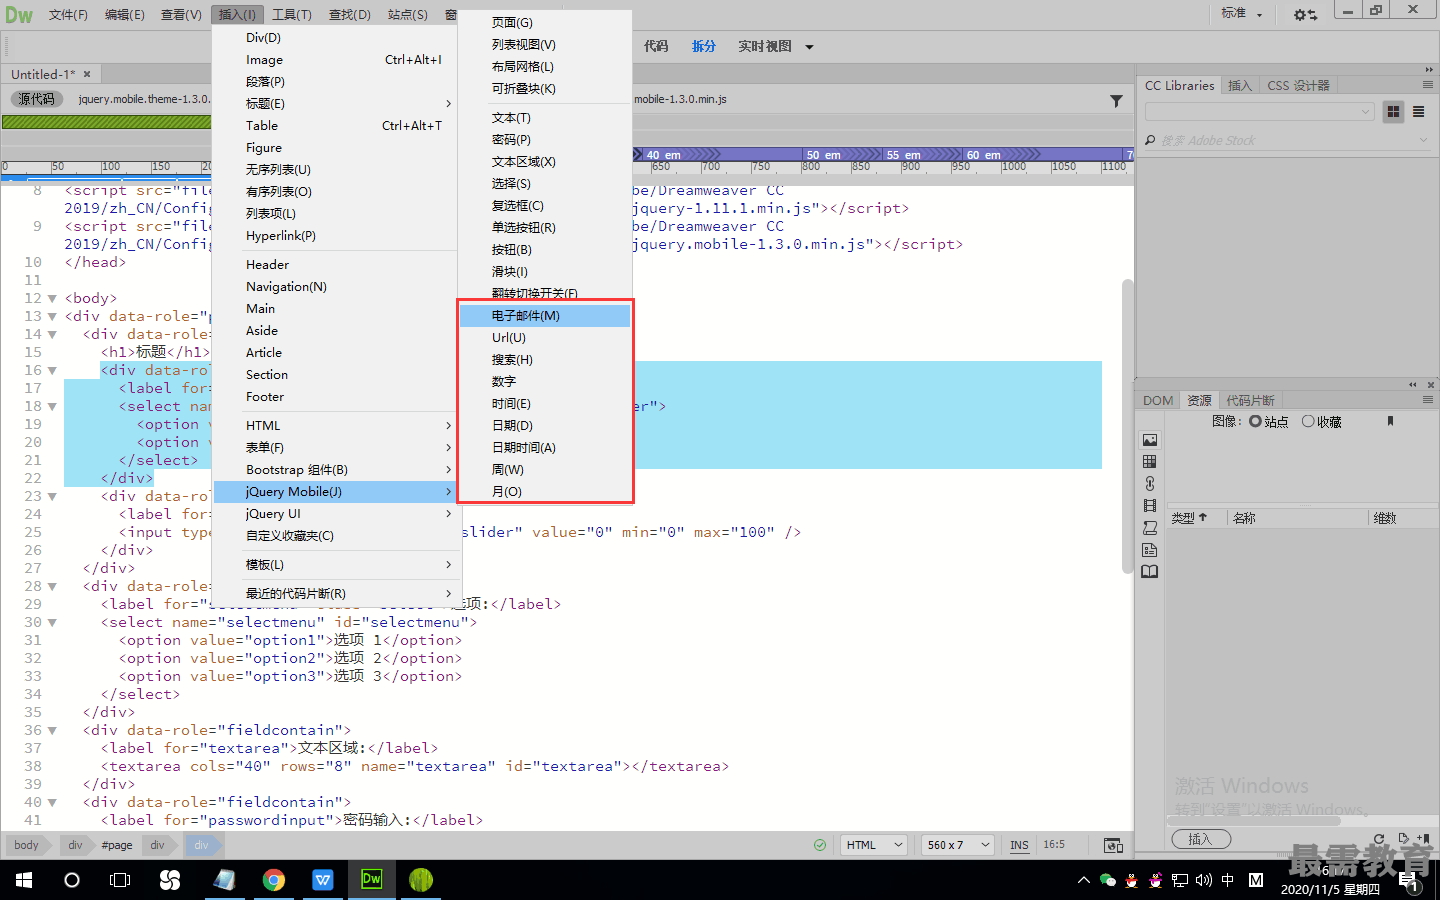Switch to 代码 view
The width and height of the screenshot is (1440, 900).
(656, 47)
